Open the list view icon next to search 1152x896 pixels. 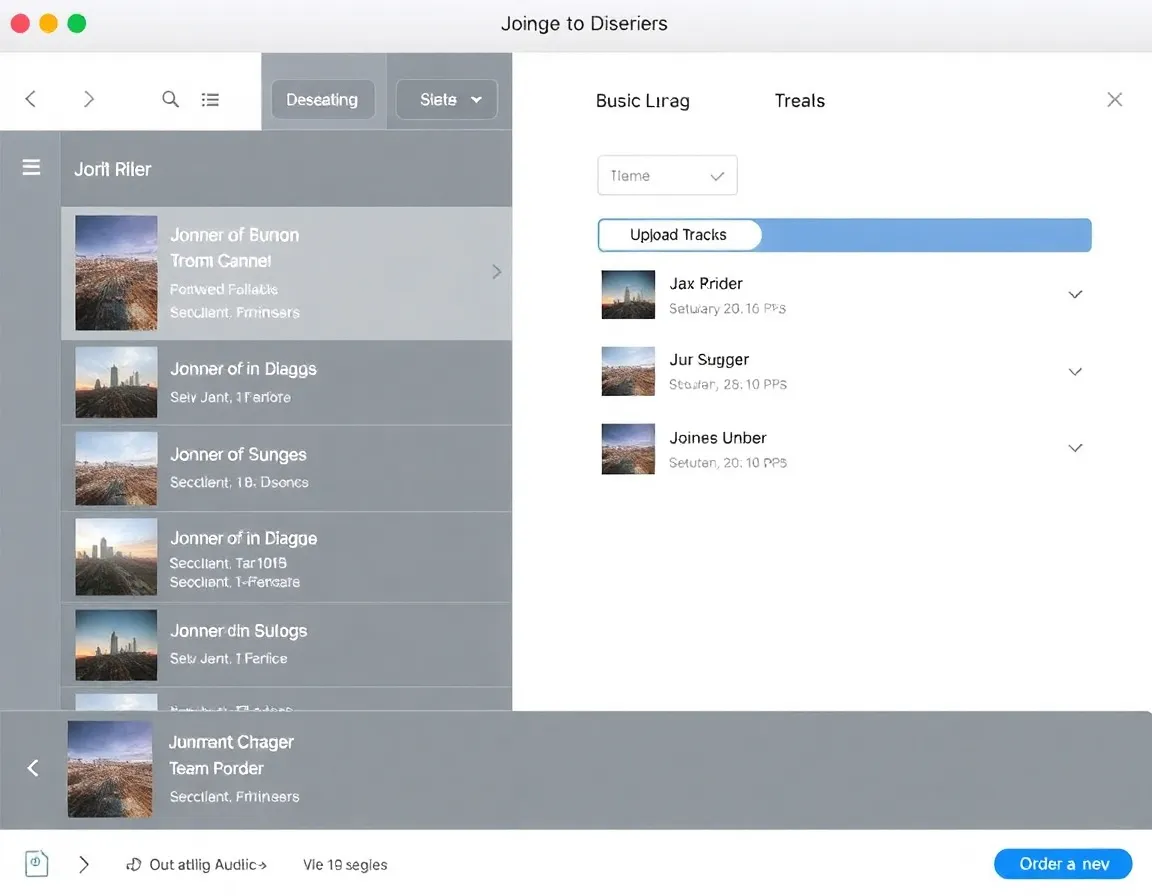(210, 99)
